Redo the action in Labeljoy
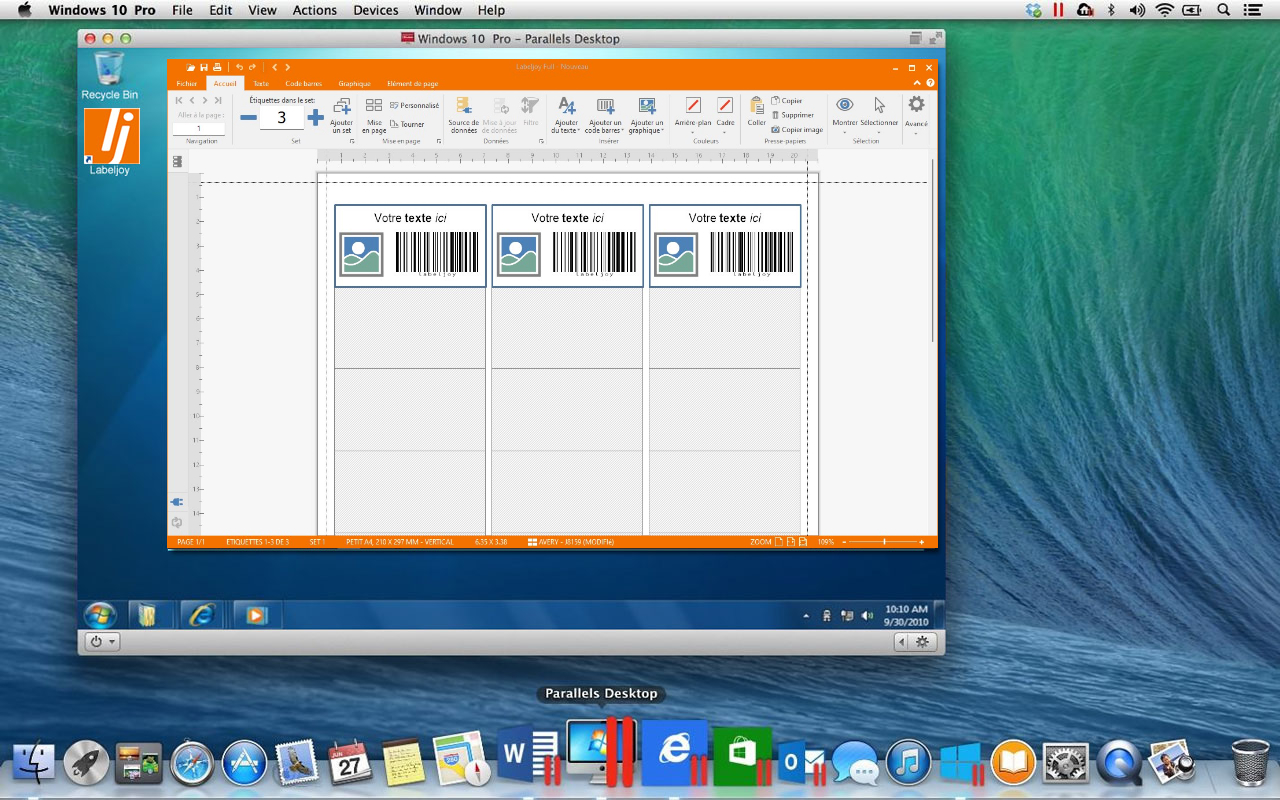 coord(252,67)
